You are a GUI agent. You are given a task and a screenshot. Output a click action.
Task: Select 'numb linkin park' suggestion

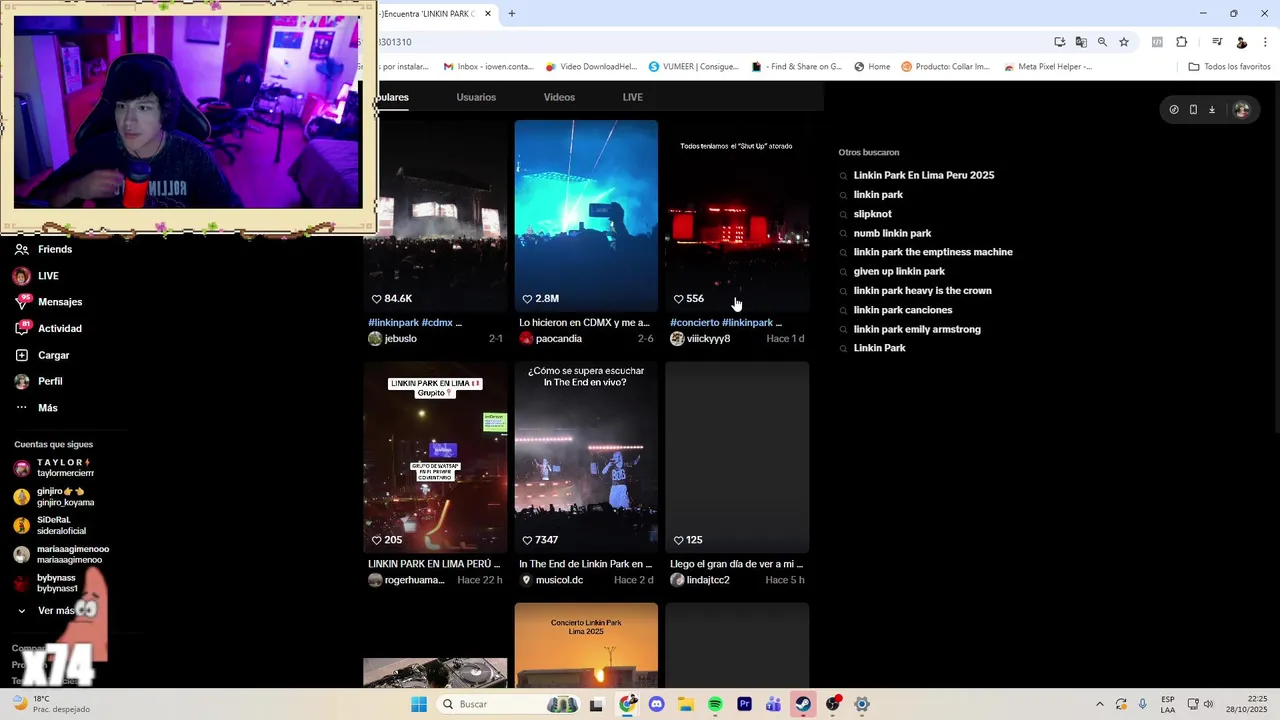click(892, 233)
